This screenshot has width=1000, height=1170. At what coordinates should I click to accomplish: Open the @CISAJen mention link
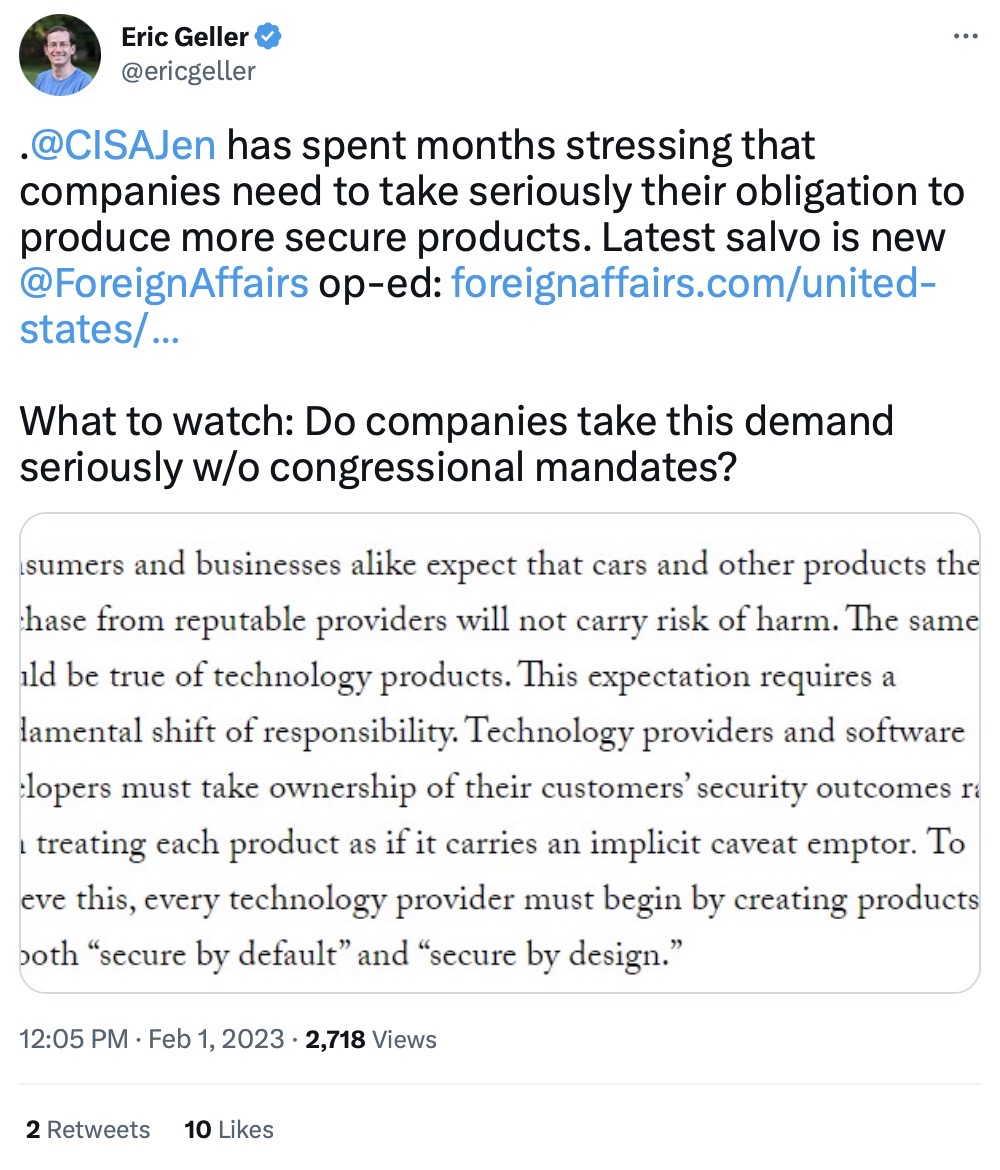(119, 146)
